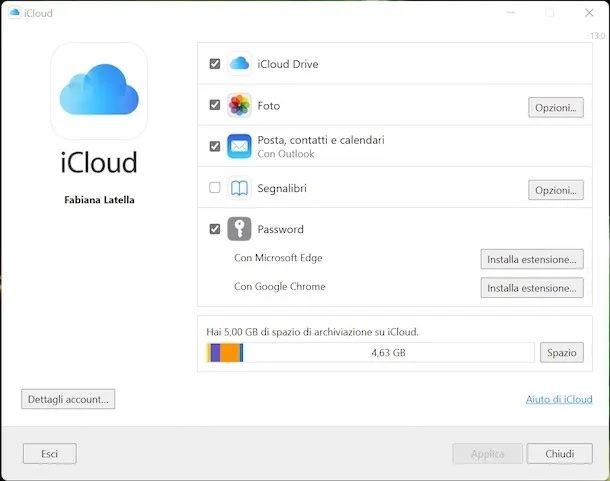Click the 'Segnalibri' label text
Image resolution: width=610 pixels, height=481 pixels.
282,188
